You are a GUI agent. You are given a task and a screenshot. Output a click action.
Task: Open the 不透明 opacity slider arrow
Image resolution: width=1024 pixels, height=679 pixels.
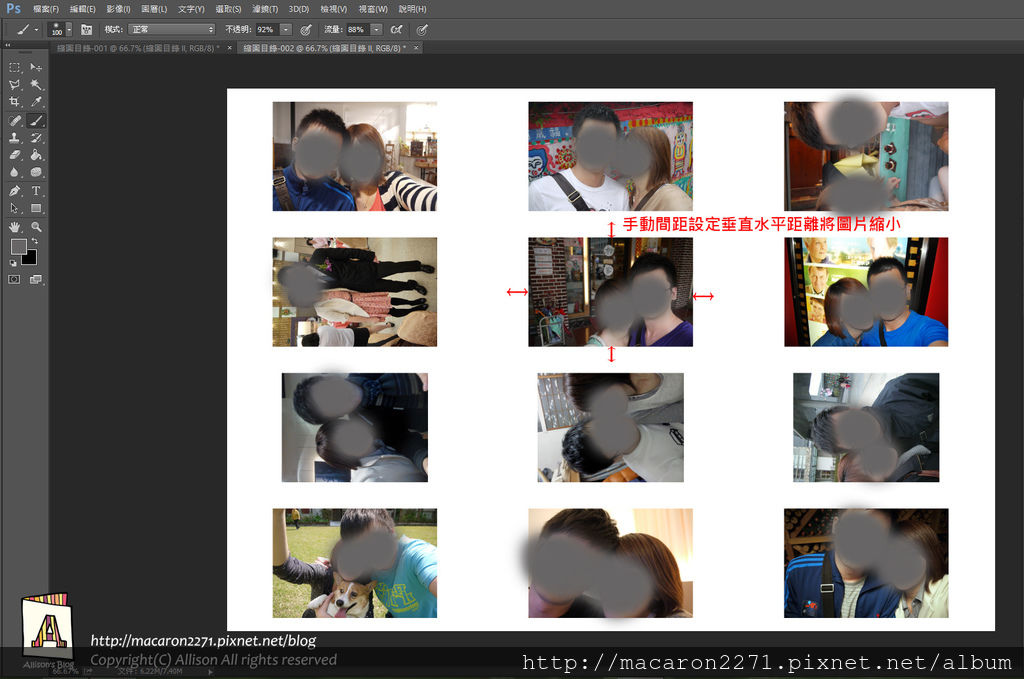point(286,29)
